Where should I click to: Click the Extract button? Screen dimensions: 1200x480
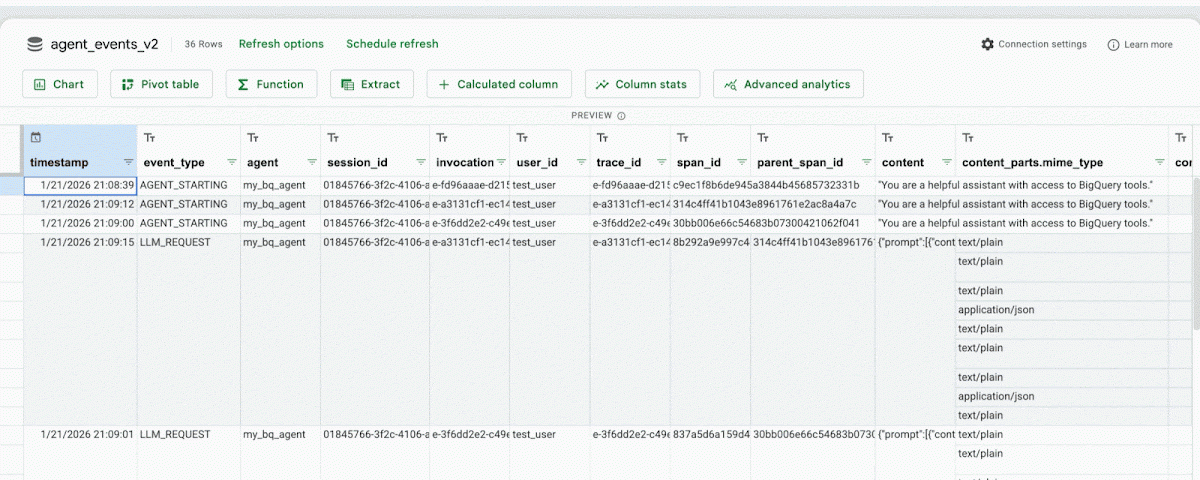[x=372, y=84]
